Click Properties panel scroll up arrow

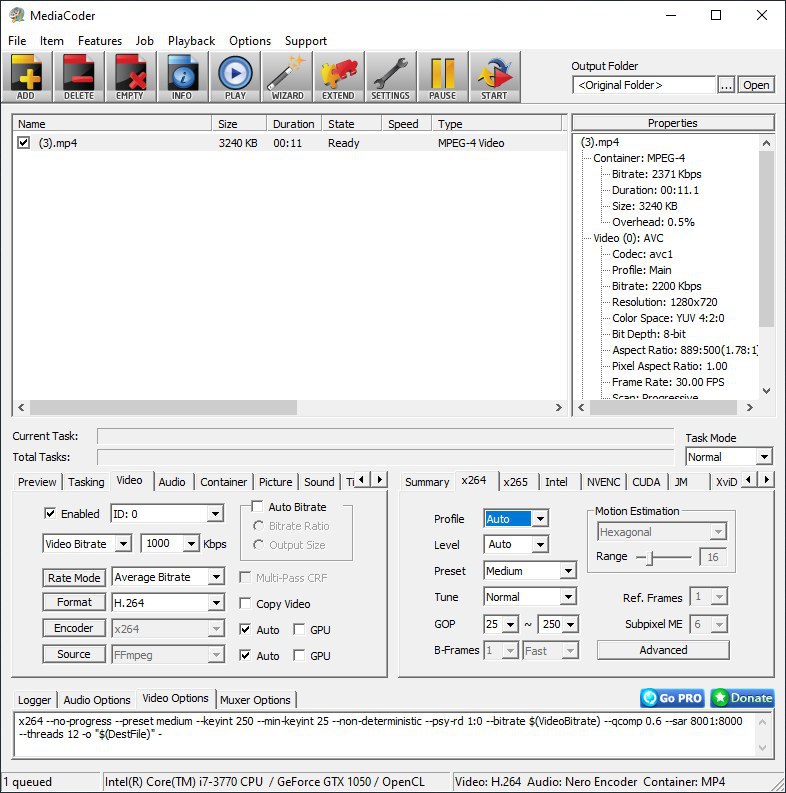tap(766, 143)
